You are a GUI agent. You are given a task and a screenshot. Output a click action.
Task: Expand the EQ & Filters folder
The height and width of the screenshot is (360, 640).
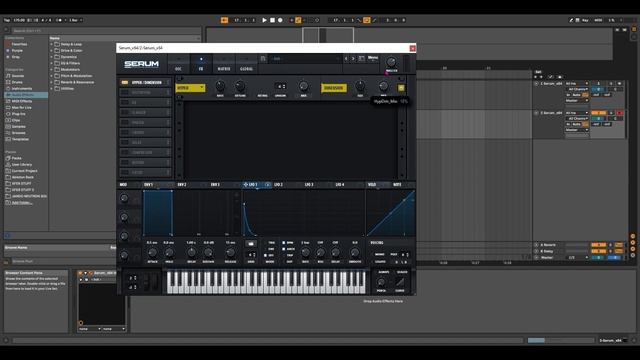pos(52,63)
